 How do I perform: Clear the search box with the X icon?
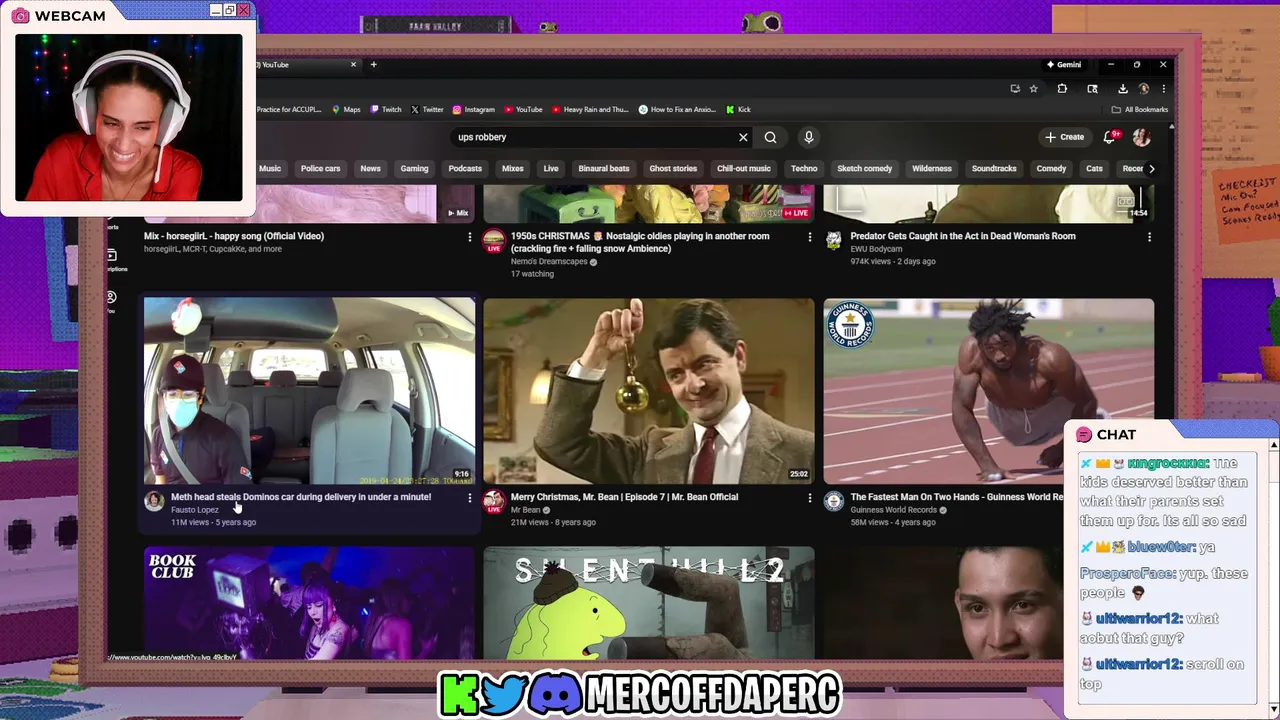coord(743,137)
